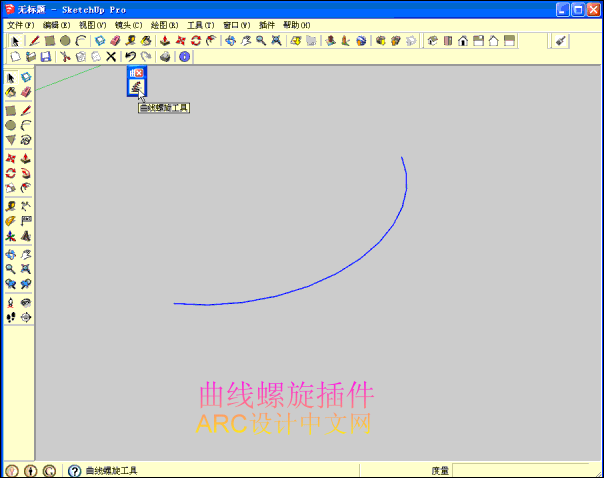
Task: Save model with the floppy disk icon
Action: [x=46, y=57]
